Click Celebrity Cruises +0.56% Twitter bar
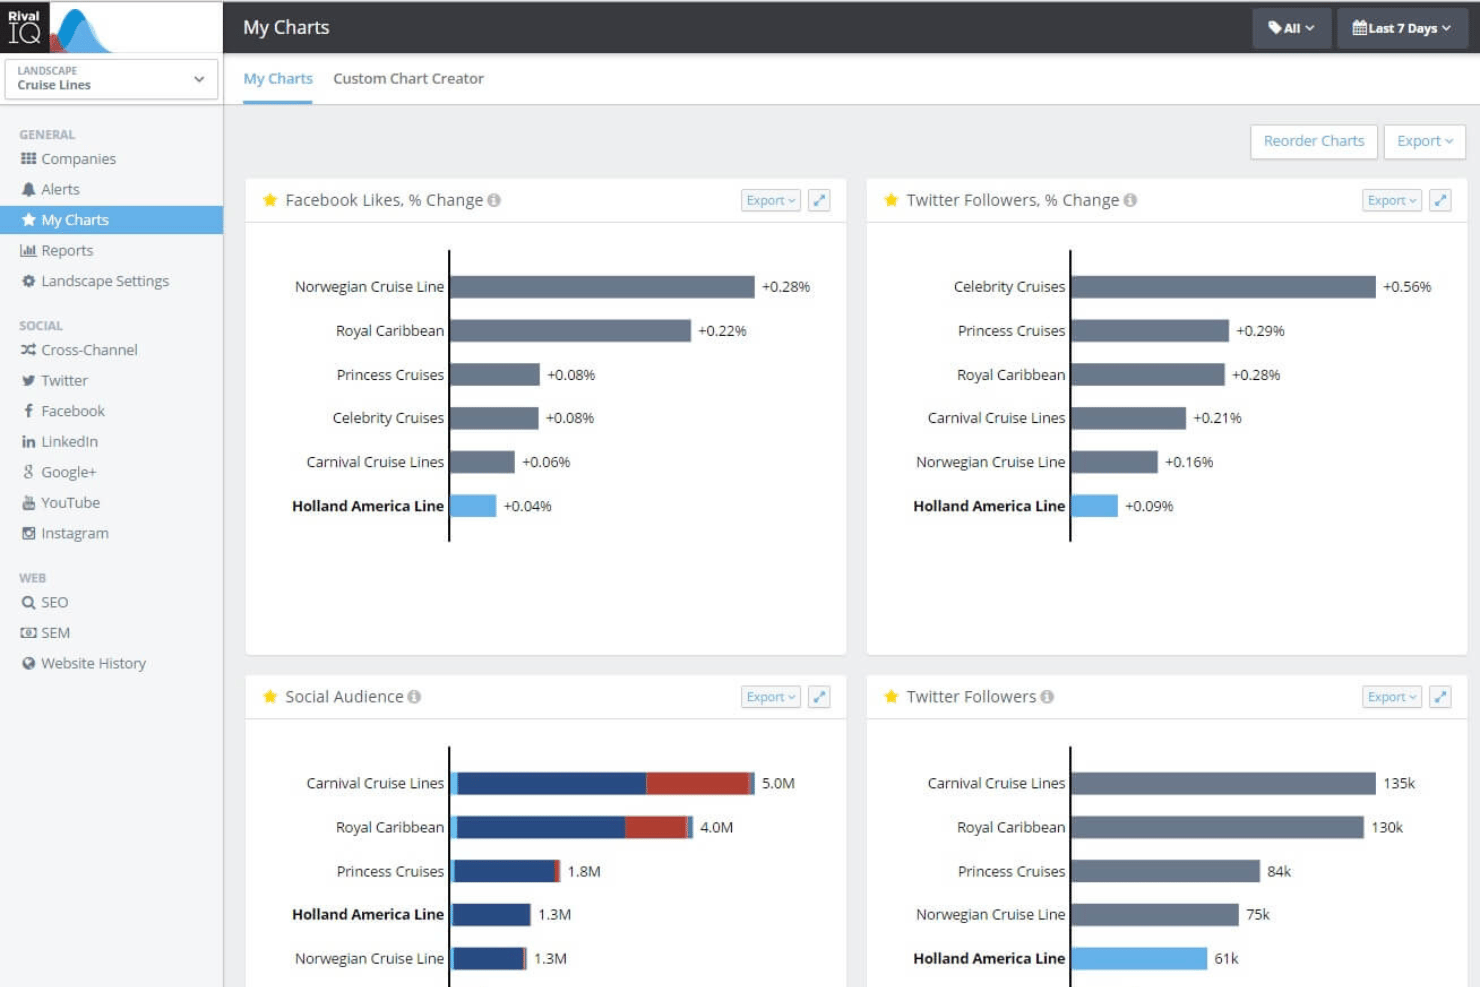The width and height of the screenshot is (1480, 987). click(x=1223, y=287)
